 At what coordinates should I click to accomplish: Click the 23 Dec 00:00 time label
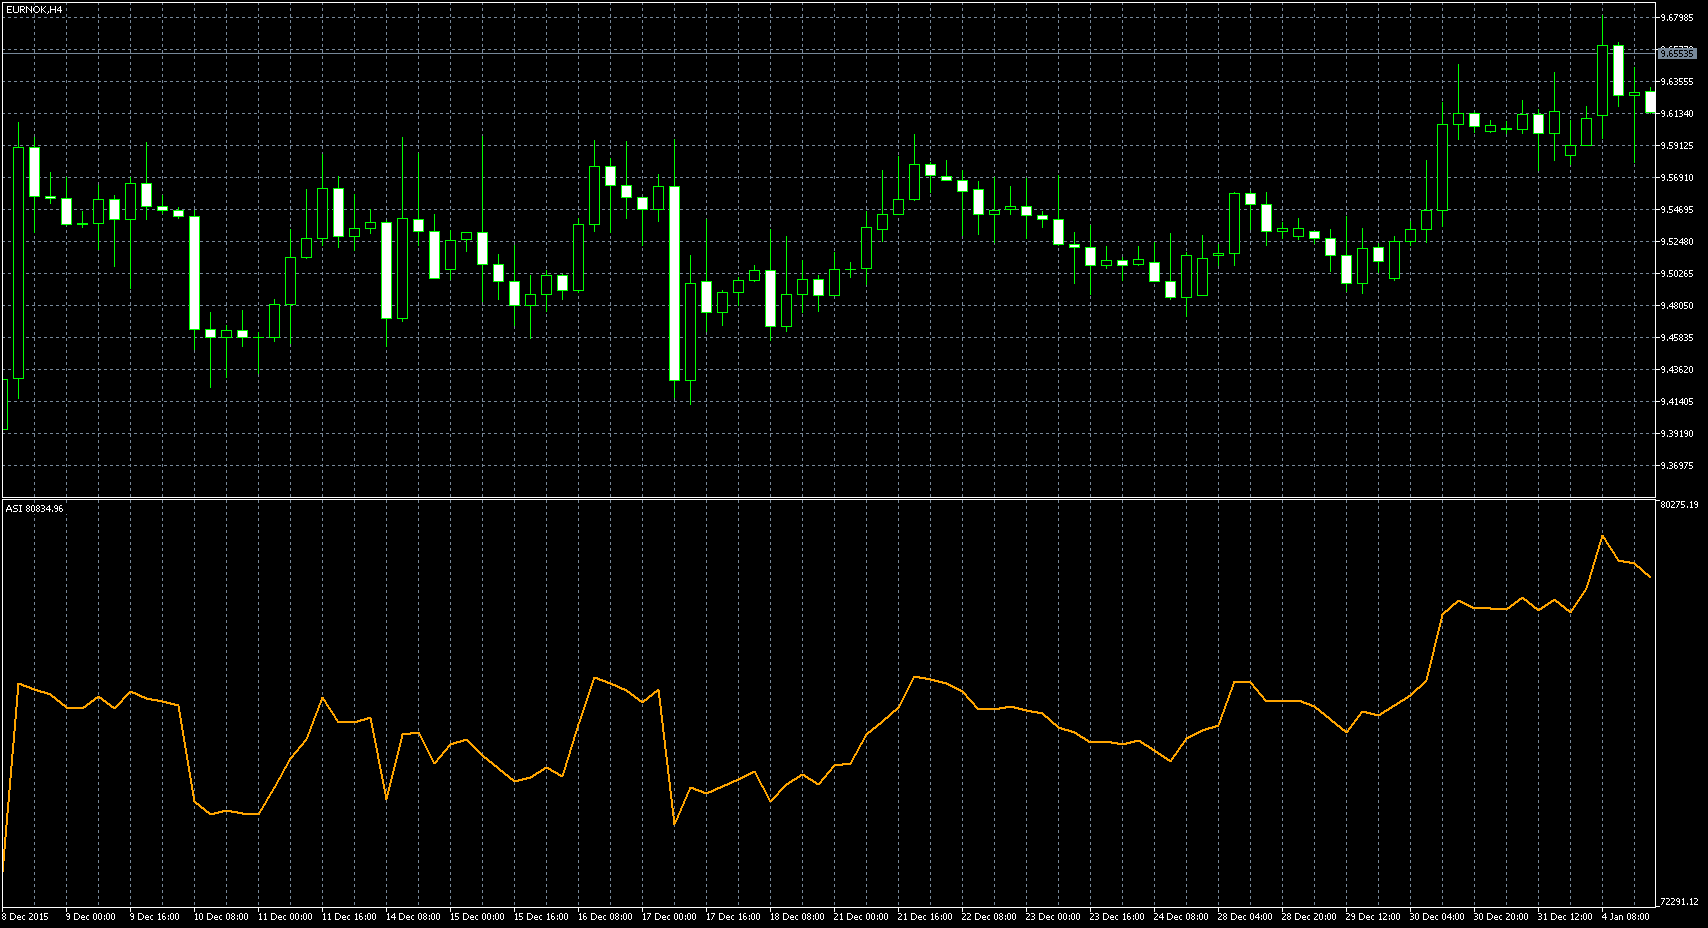click(x=1053, y=917)
